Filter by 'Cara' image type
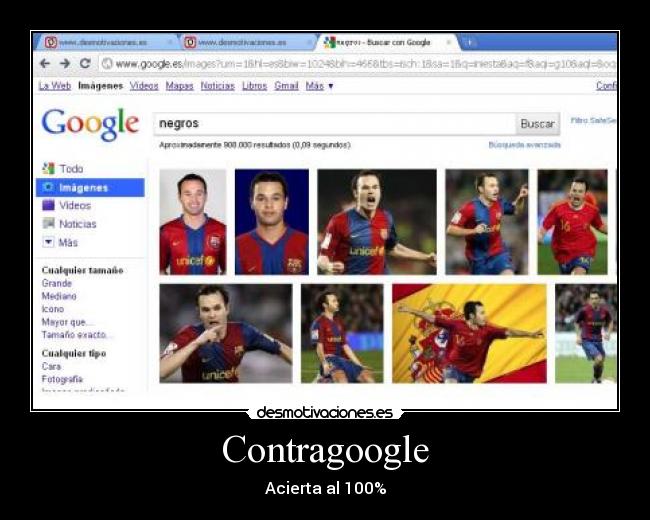Viewport: 650px width, 520px height. click(x=51, y=367)
